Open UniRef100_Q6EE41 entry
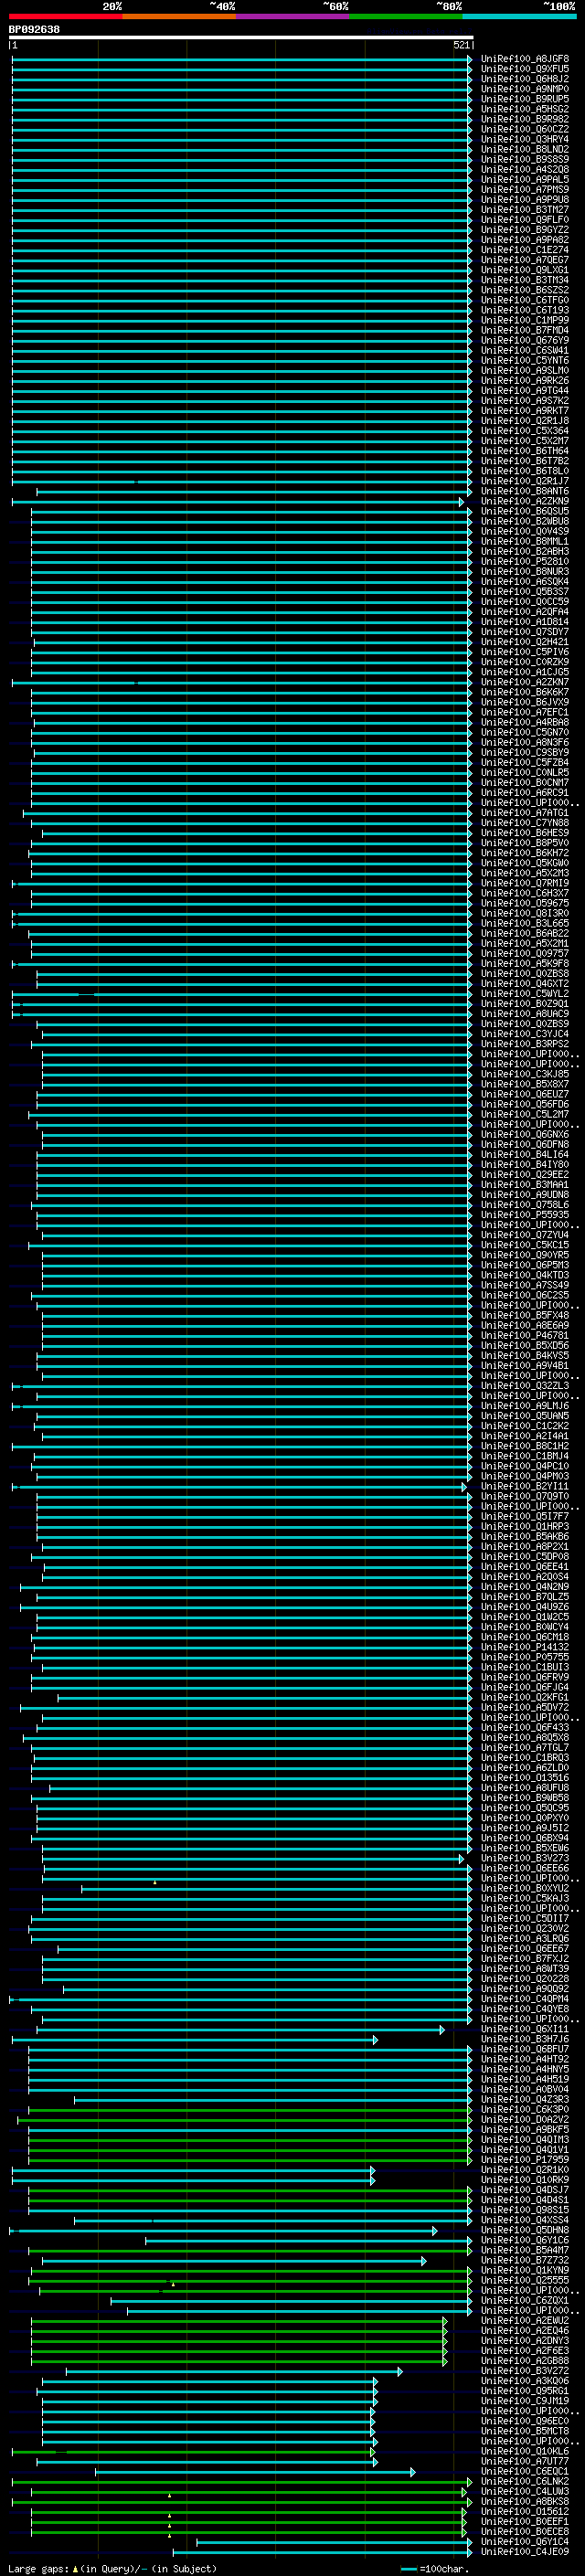This screenshot has width=585, height=2576. point(525,1567)
